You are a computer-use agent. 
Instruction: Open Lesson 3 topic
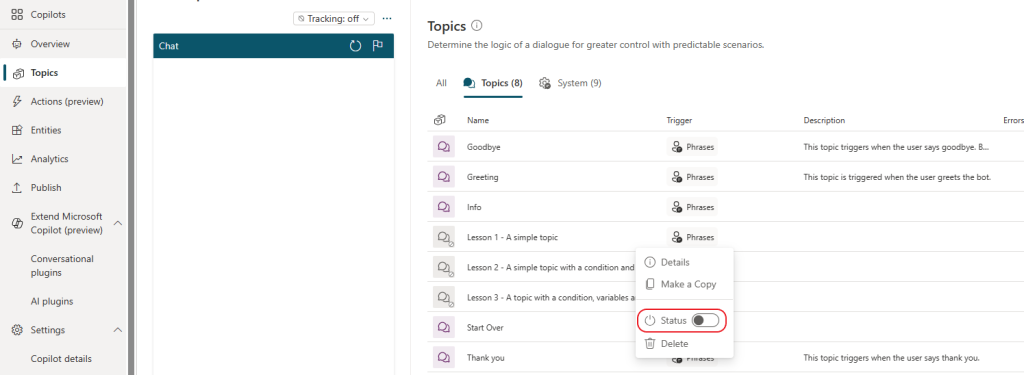tap(551, 297)
